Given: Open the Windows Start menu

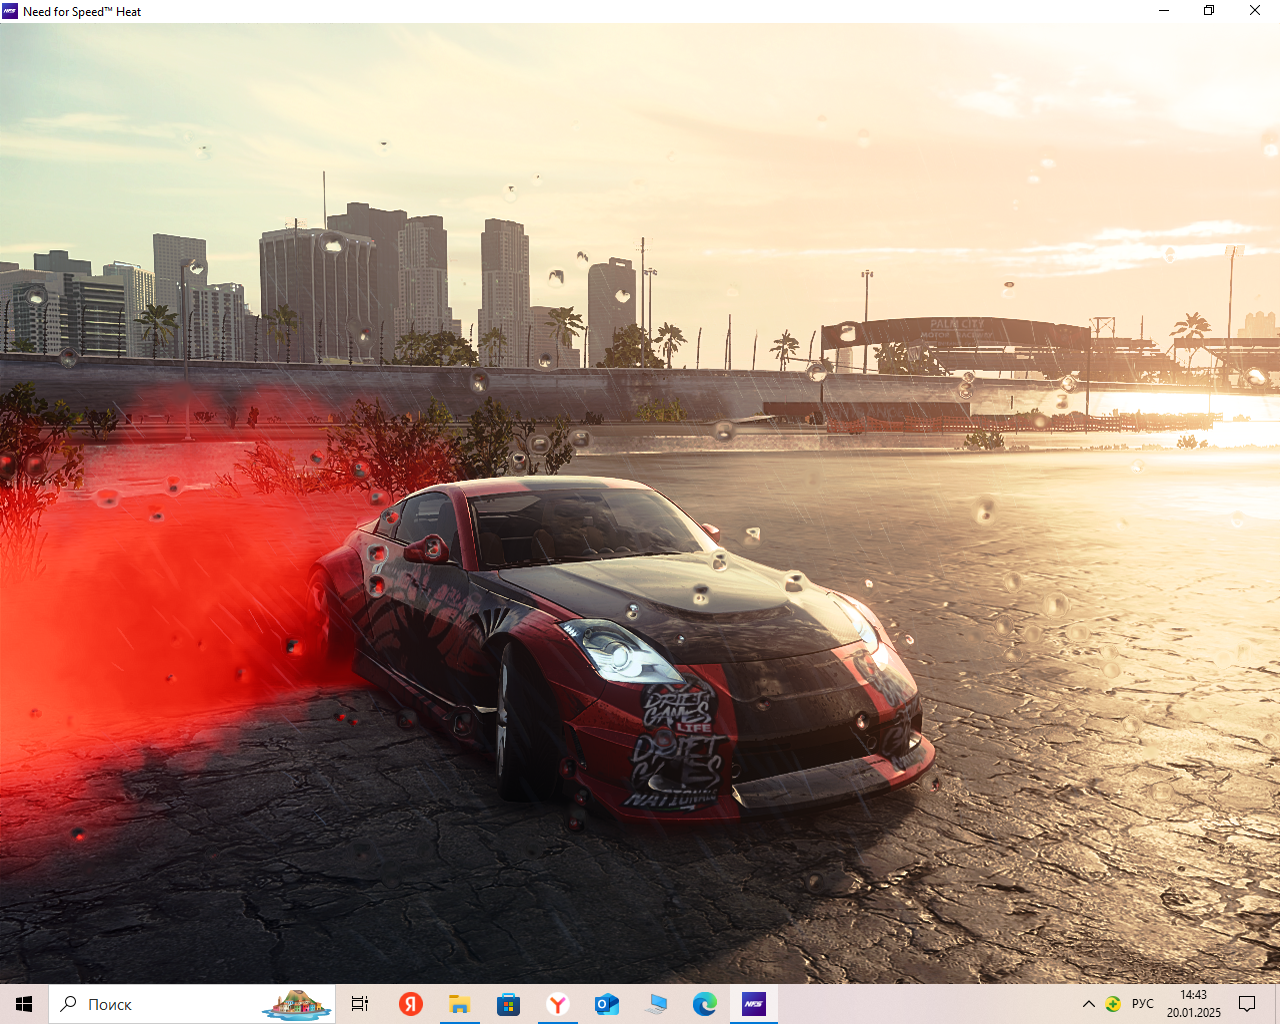Looking at the screenshot, I should tap(24, 1004).
